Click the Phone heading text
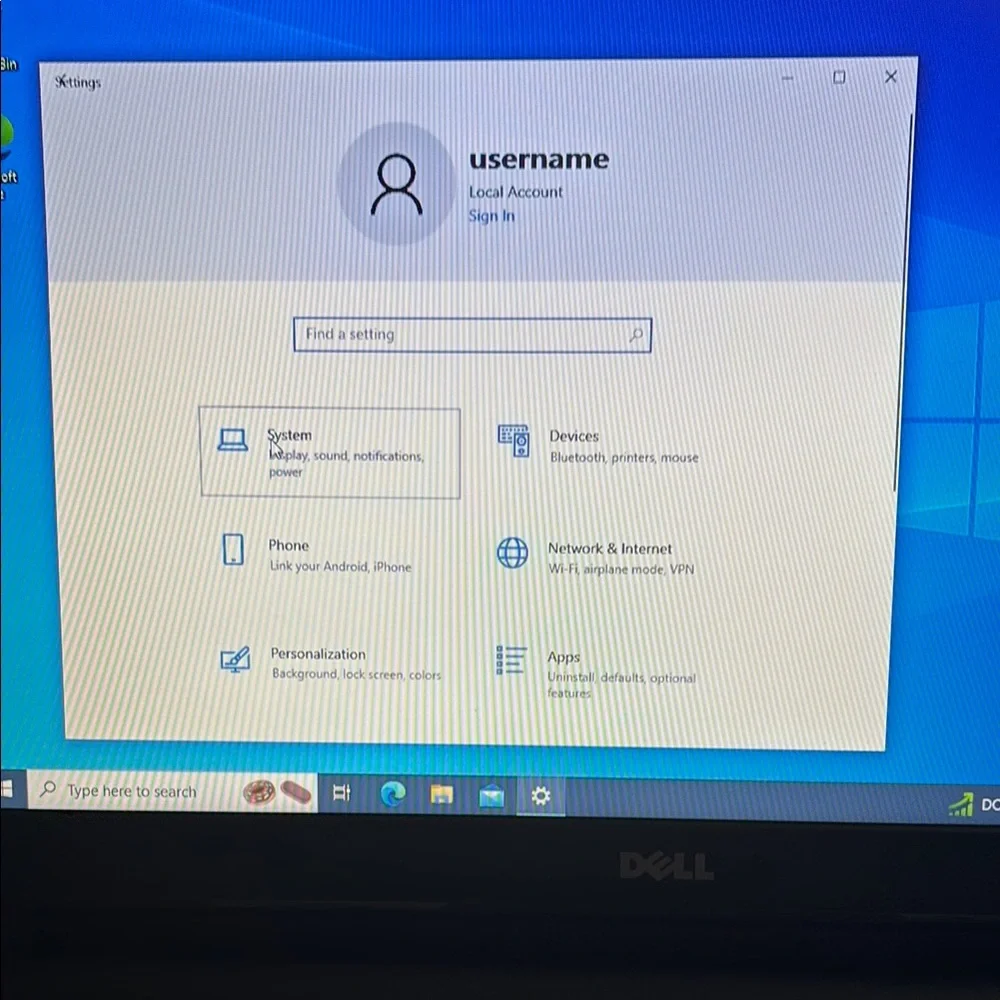This screenshot has width=1000, height=1000. click(288, 545)
